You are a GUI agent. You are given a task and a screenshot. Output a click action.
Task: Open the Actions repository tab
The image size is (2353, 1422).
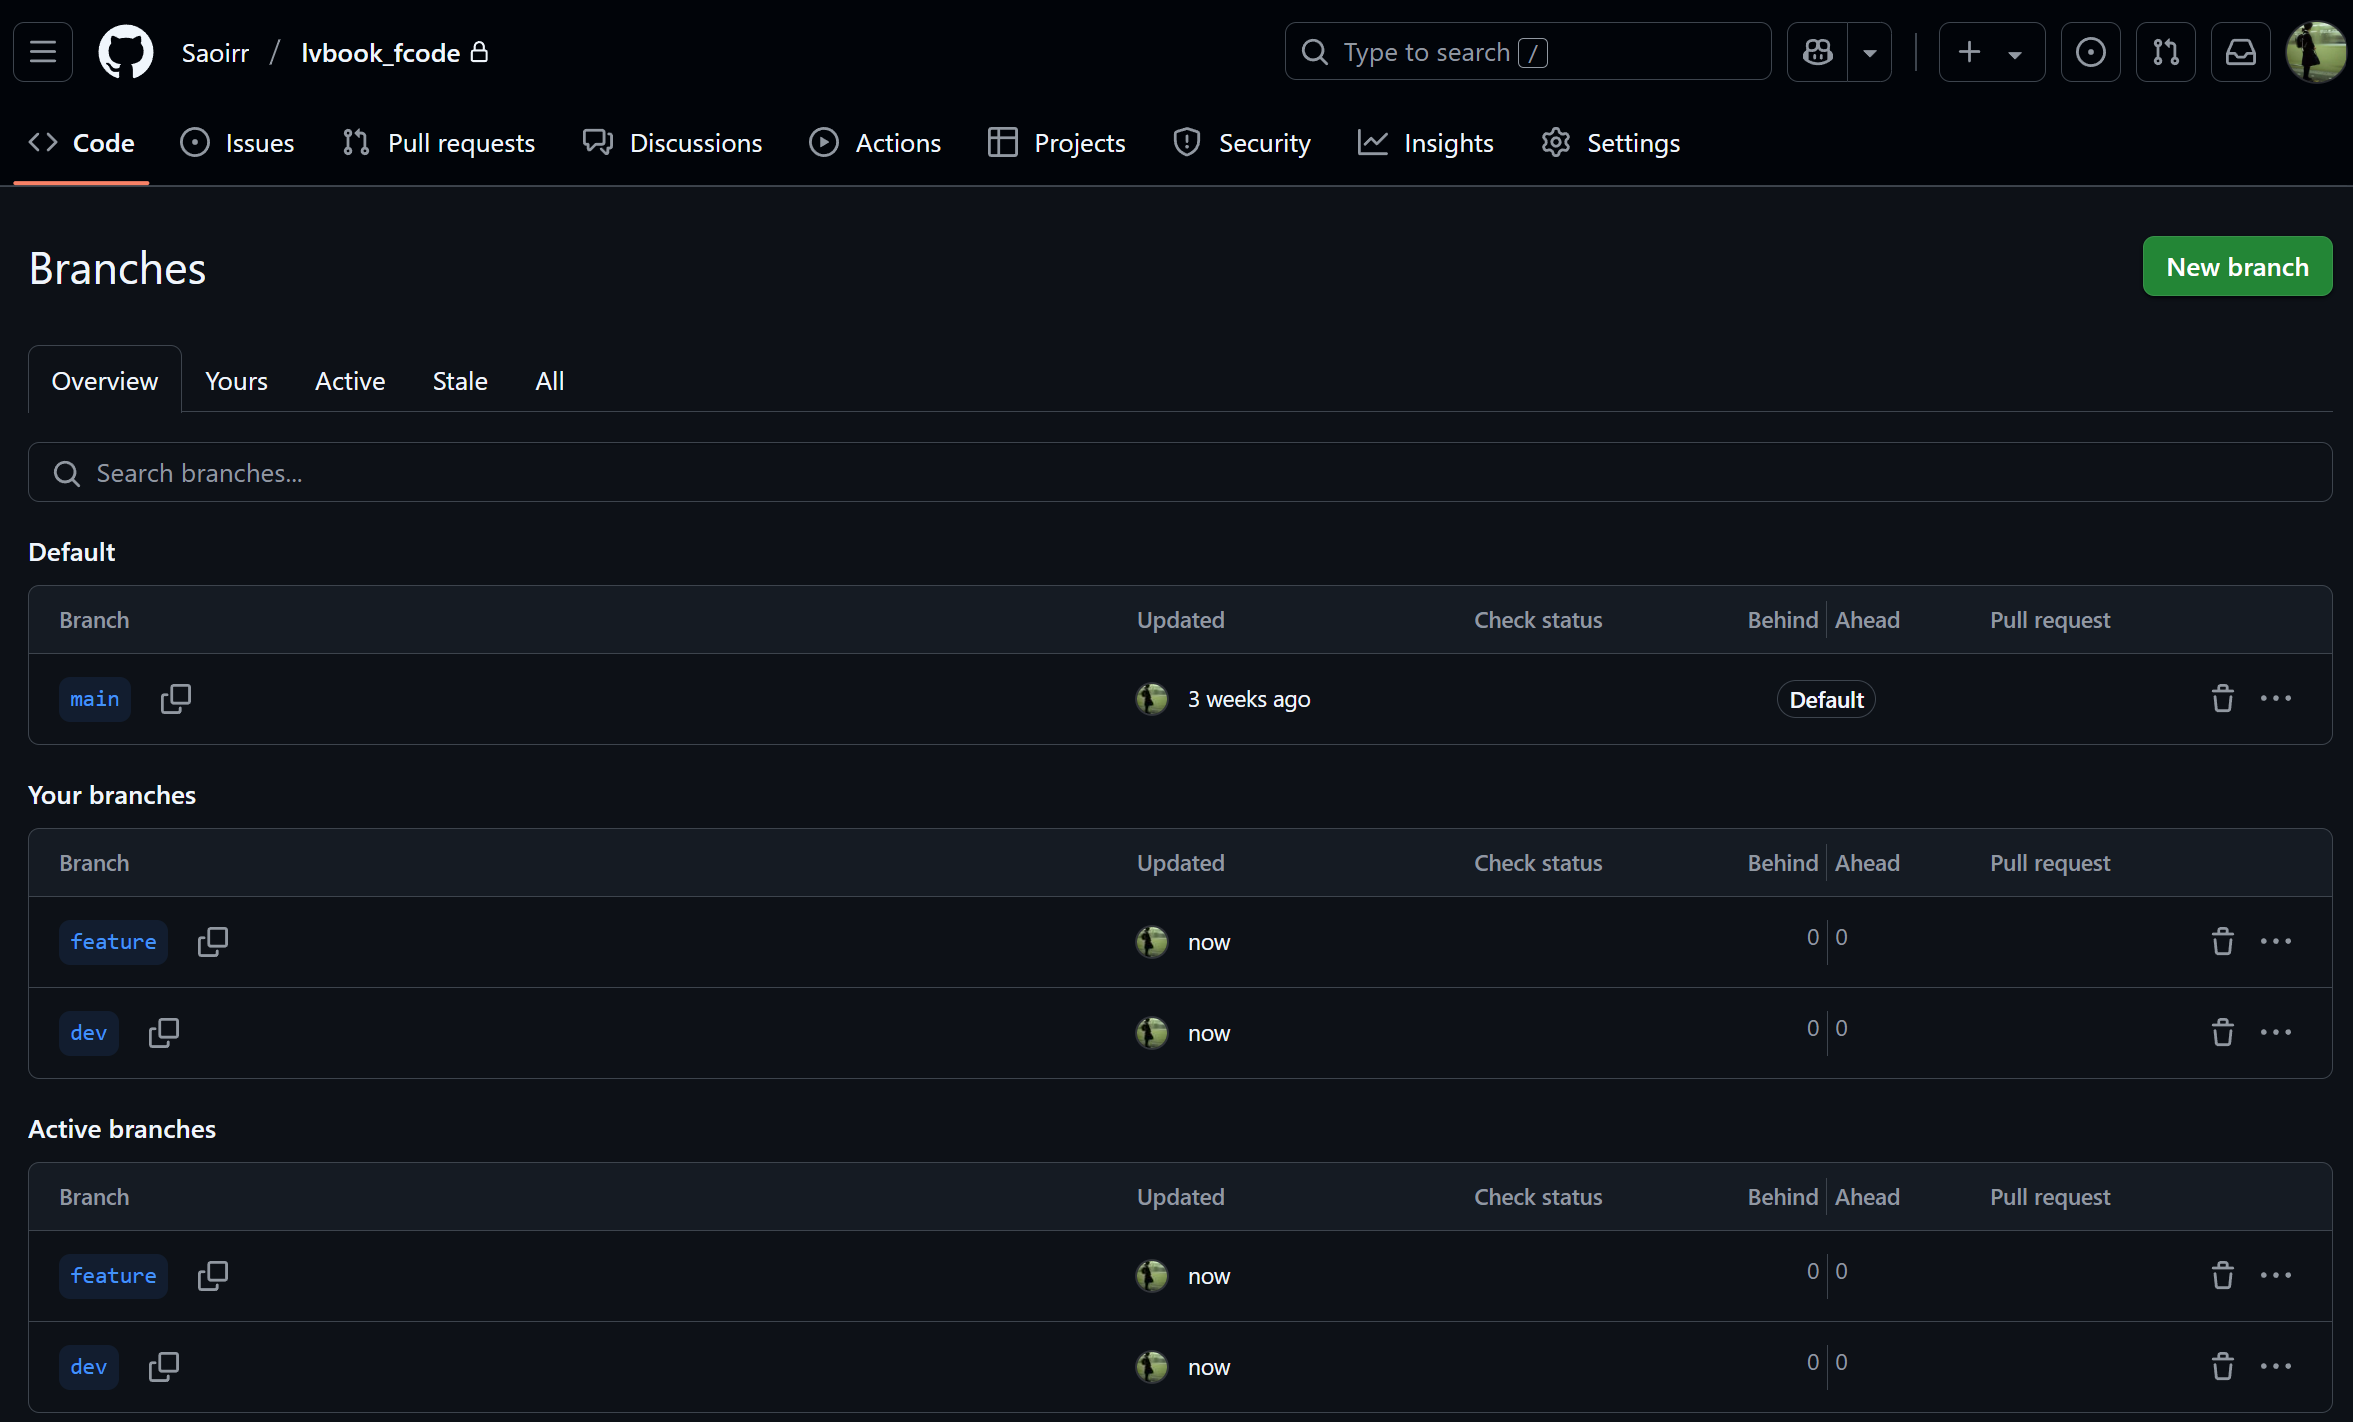coord(876,143)
